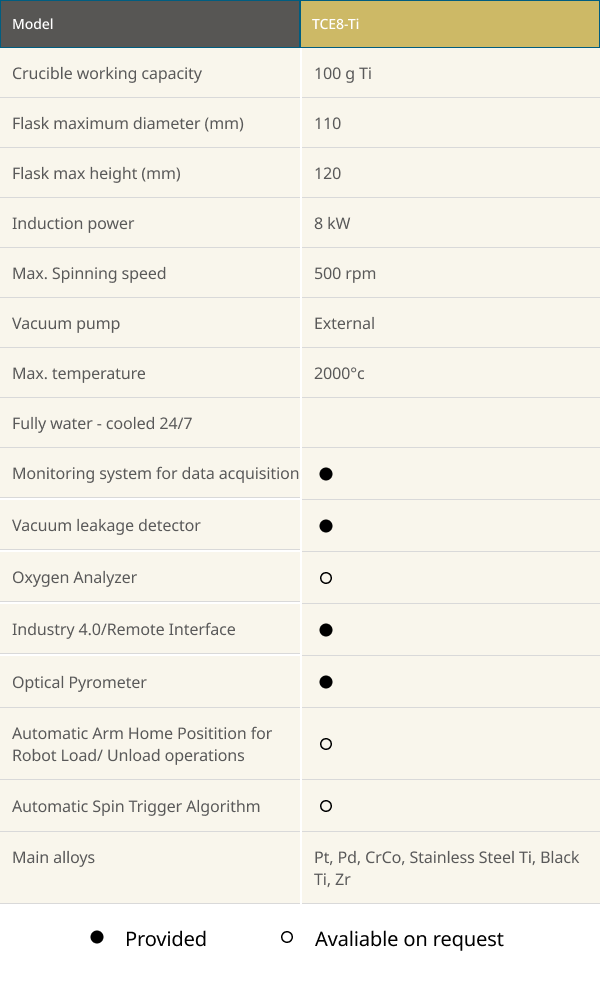This screenshot has width=600, height=984.
Task: Click the Crucible working capacity label
Action: 107,73
